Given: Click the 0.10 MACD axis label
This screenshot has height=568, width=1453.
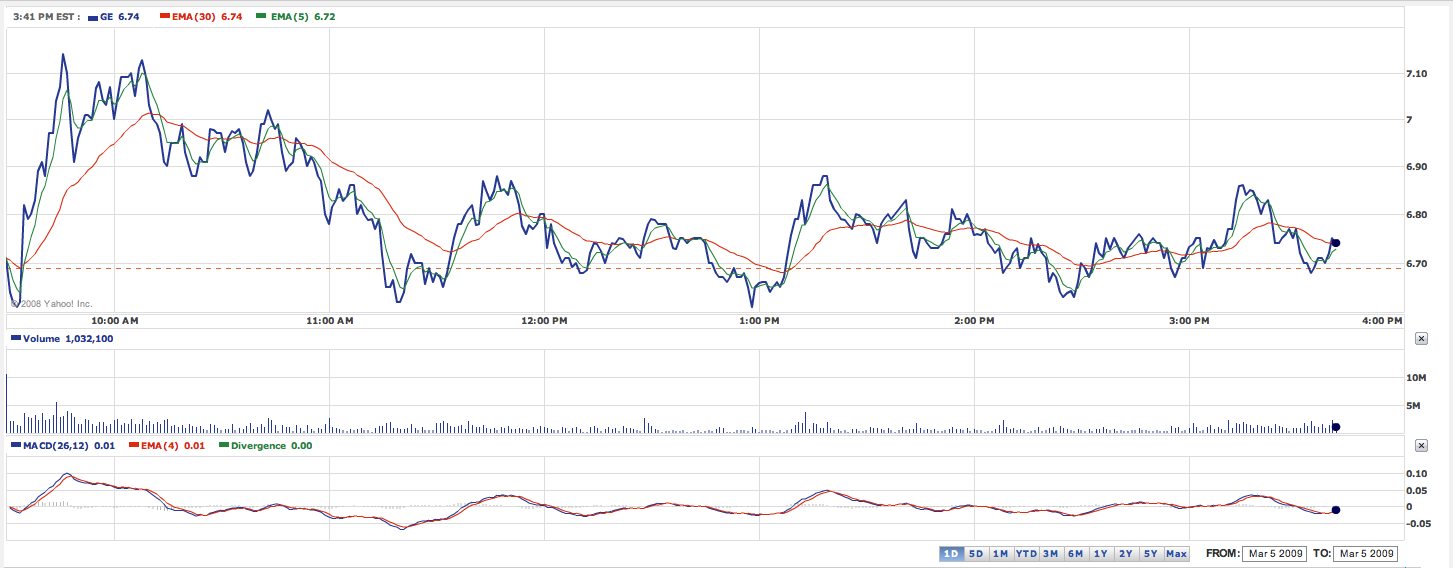Looking at the screenshot, I should (1416, 473).
